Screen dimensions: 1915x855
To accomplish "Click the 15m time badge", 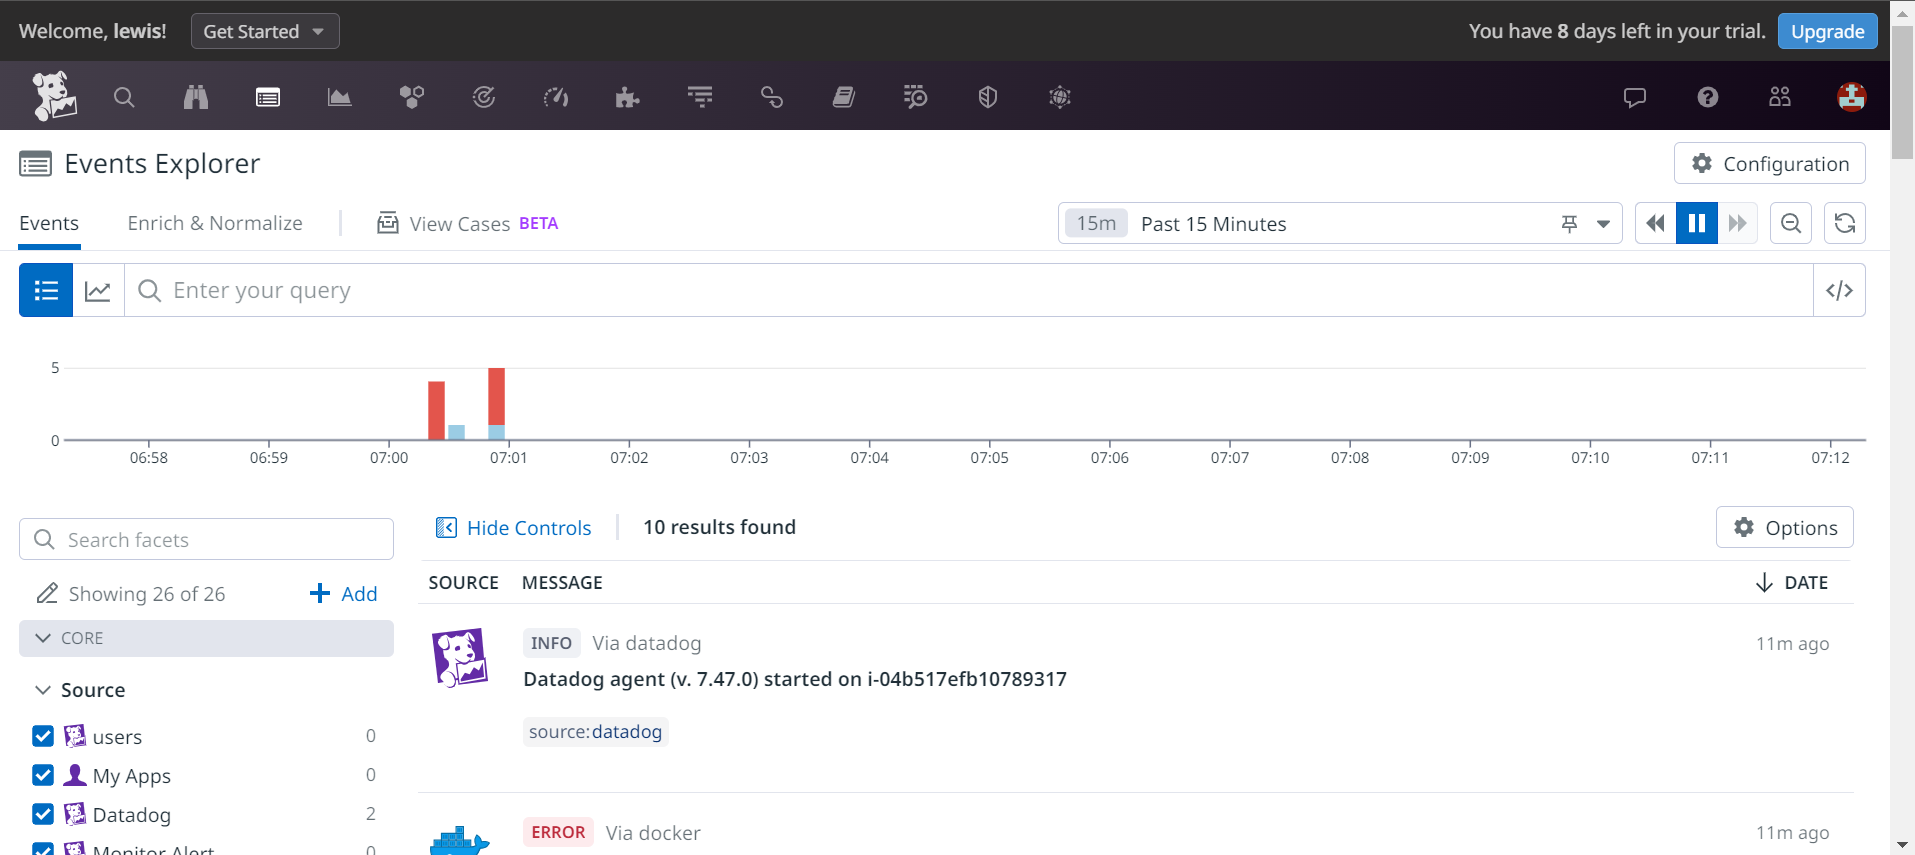I will tap(1096, 223).
